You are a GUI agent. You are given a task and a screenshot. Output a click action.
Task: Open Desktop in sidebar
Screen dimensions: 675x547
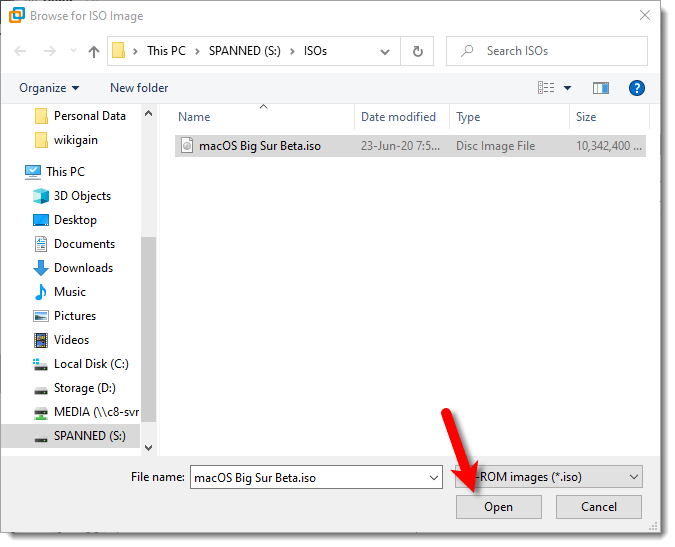(x=75, y=220)
